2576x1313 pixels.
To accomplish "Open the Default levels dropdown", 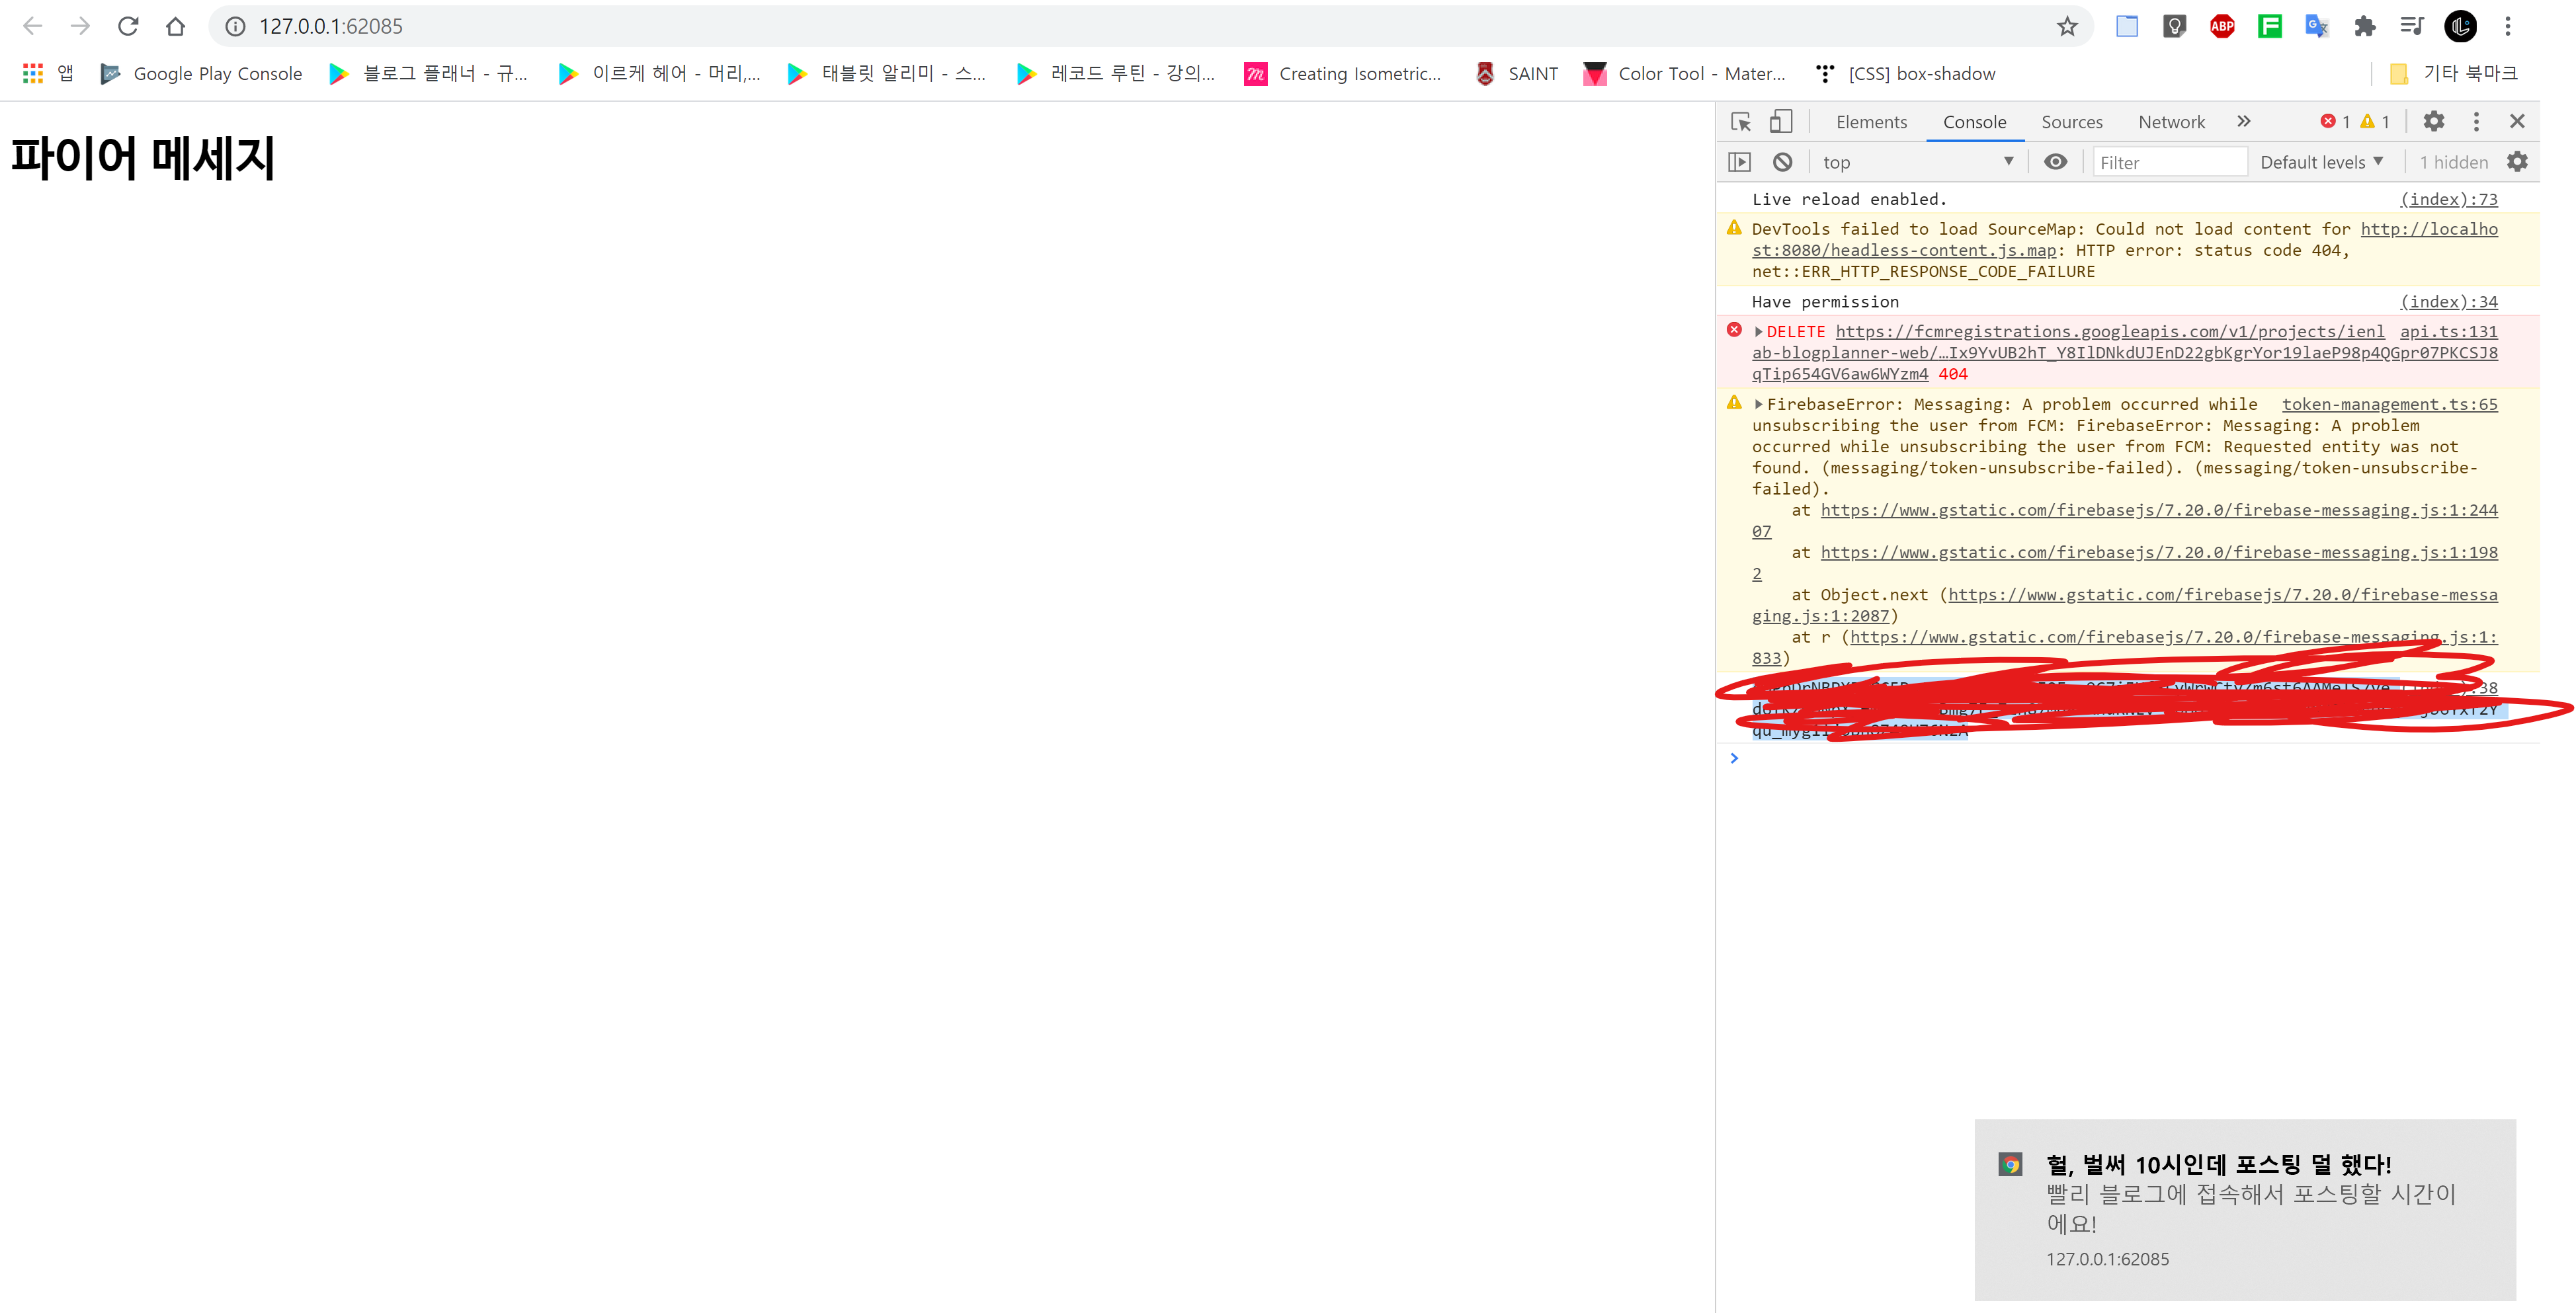I will (x=2321, y=162).
